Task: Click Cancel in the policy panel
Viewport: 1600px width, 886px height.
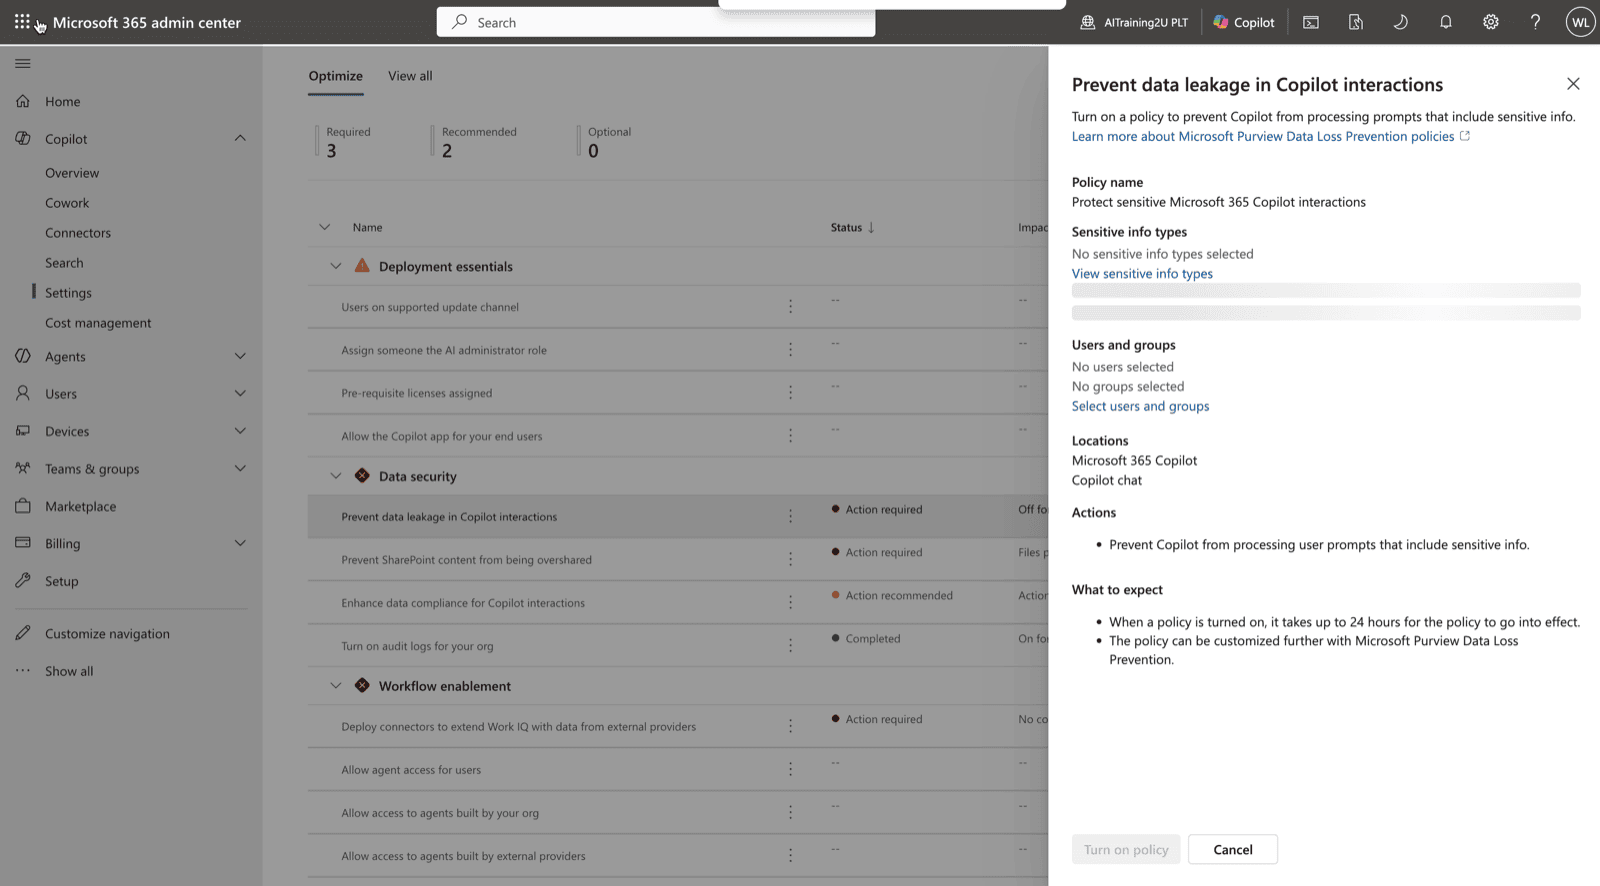Action: [1232, 849]
